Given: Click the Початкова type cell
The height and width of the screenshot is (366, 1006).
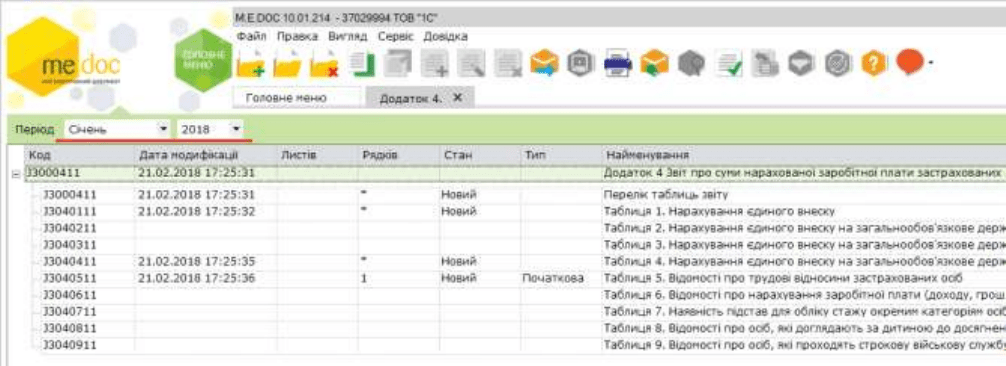Looking at the screenshot, I should 553,278.
